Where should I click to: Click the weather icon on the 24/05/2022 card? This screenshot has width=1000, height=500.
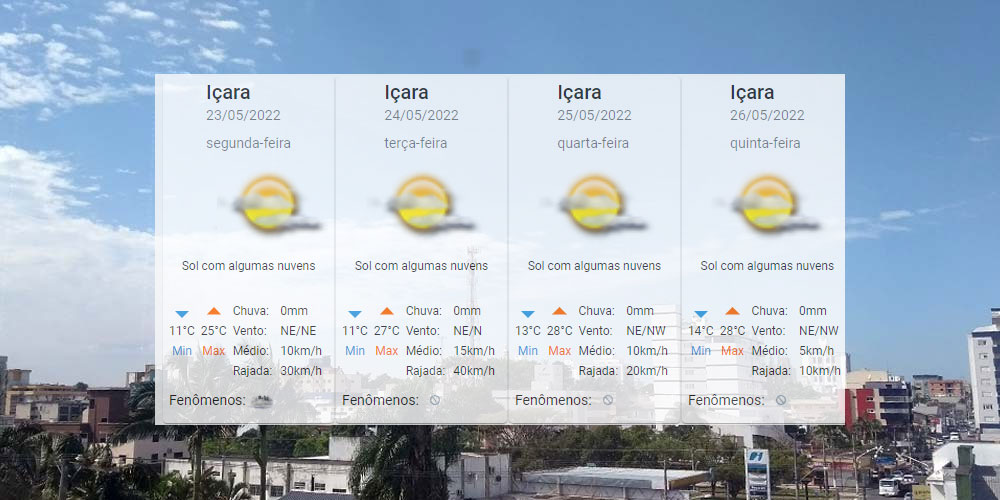click(421, 204)
